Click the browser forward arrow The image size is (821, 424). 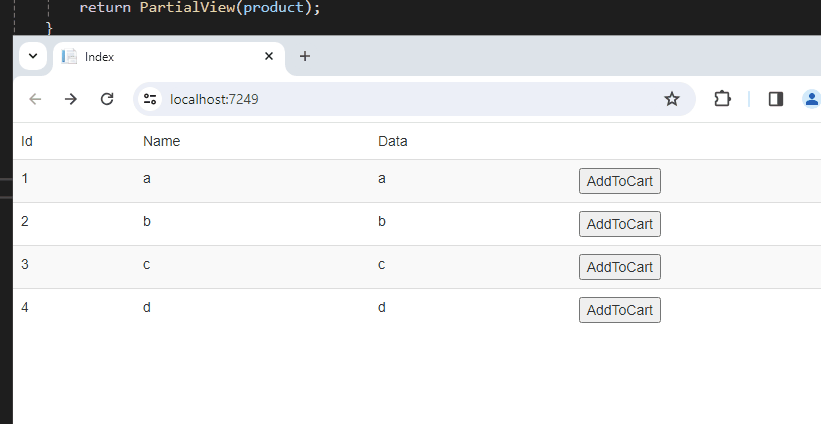pos(71,99)
